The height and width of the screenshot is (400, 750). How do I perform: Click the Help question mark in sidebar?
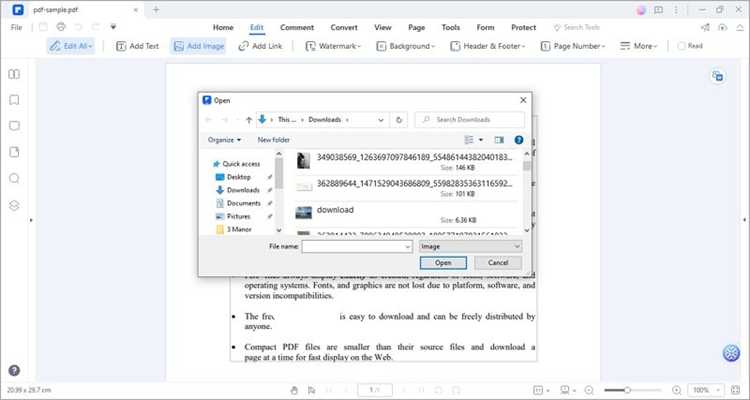click(x=14, y=370)
